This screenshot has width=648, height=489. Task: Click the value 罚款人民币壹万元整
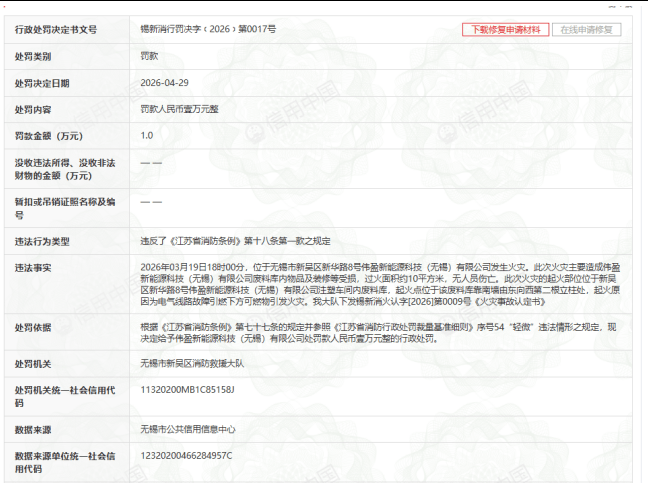pos(179,109)
